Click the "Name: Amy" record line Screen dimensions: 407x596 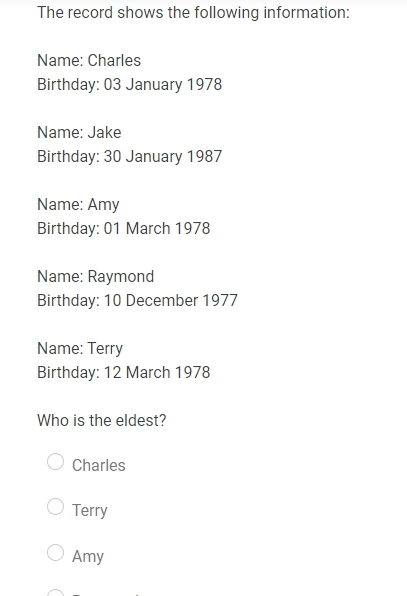[78, 205]
